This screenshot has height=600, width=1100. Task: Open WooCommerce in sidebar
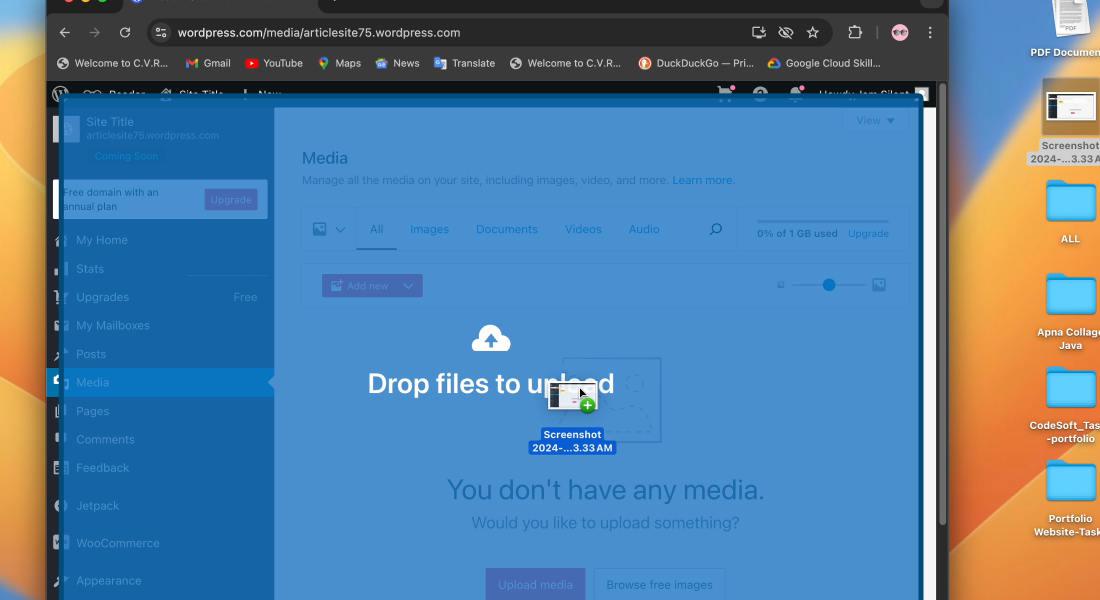(117, 543)
